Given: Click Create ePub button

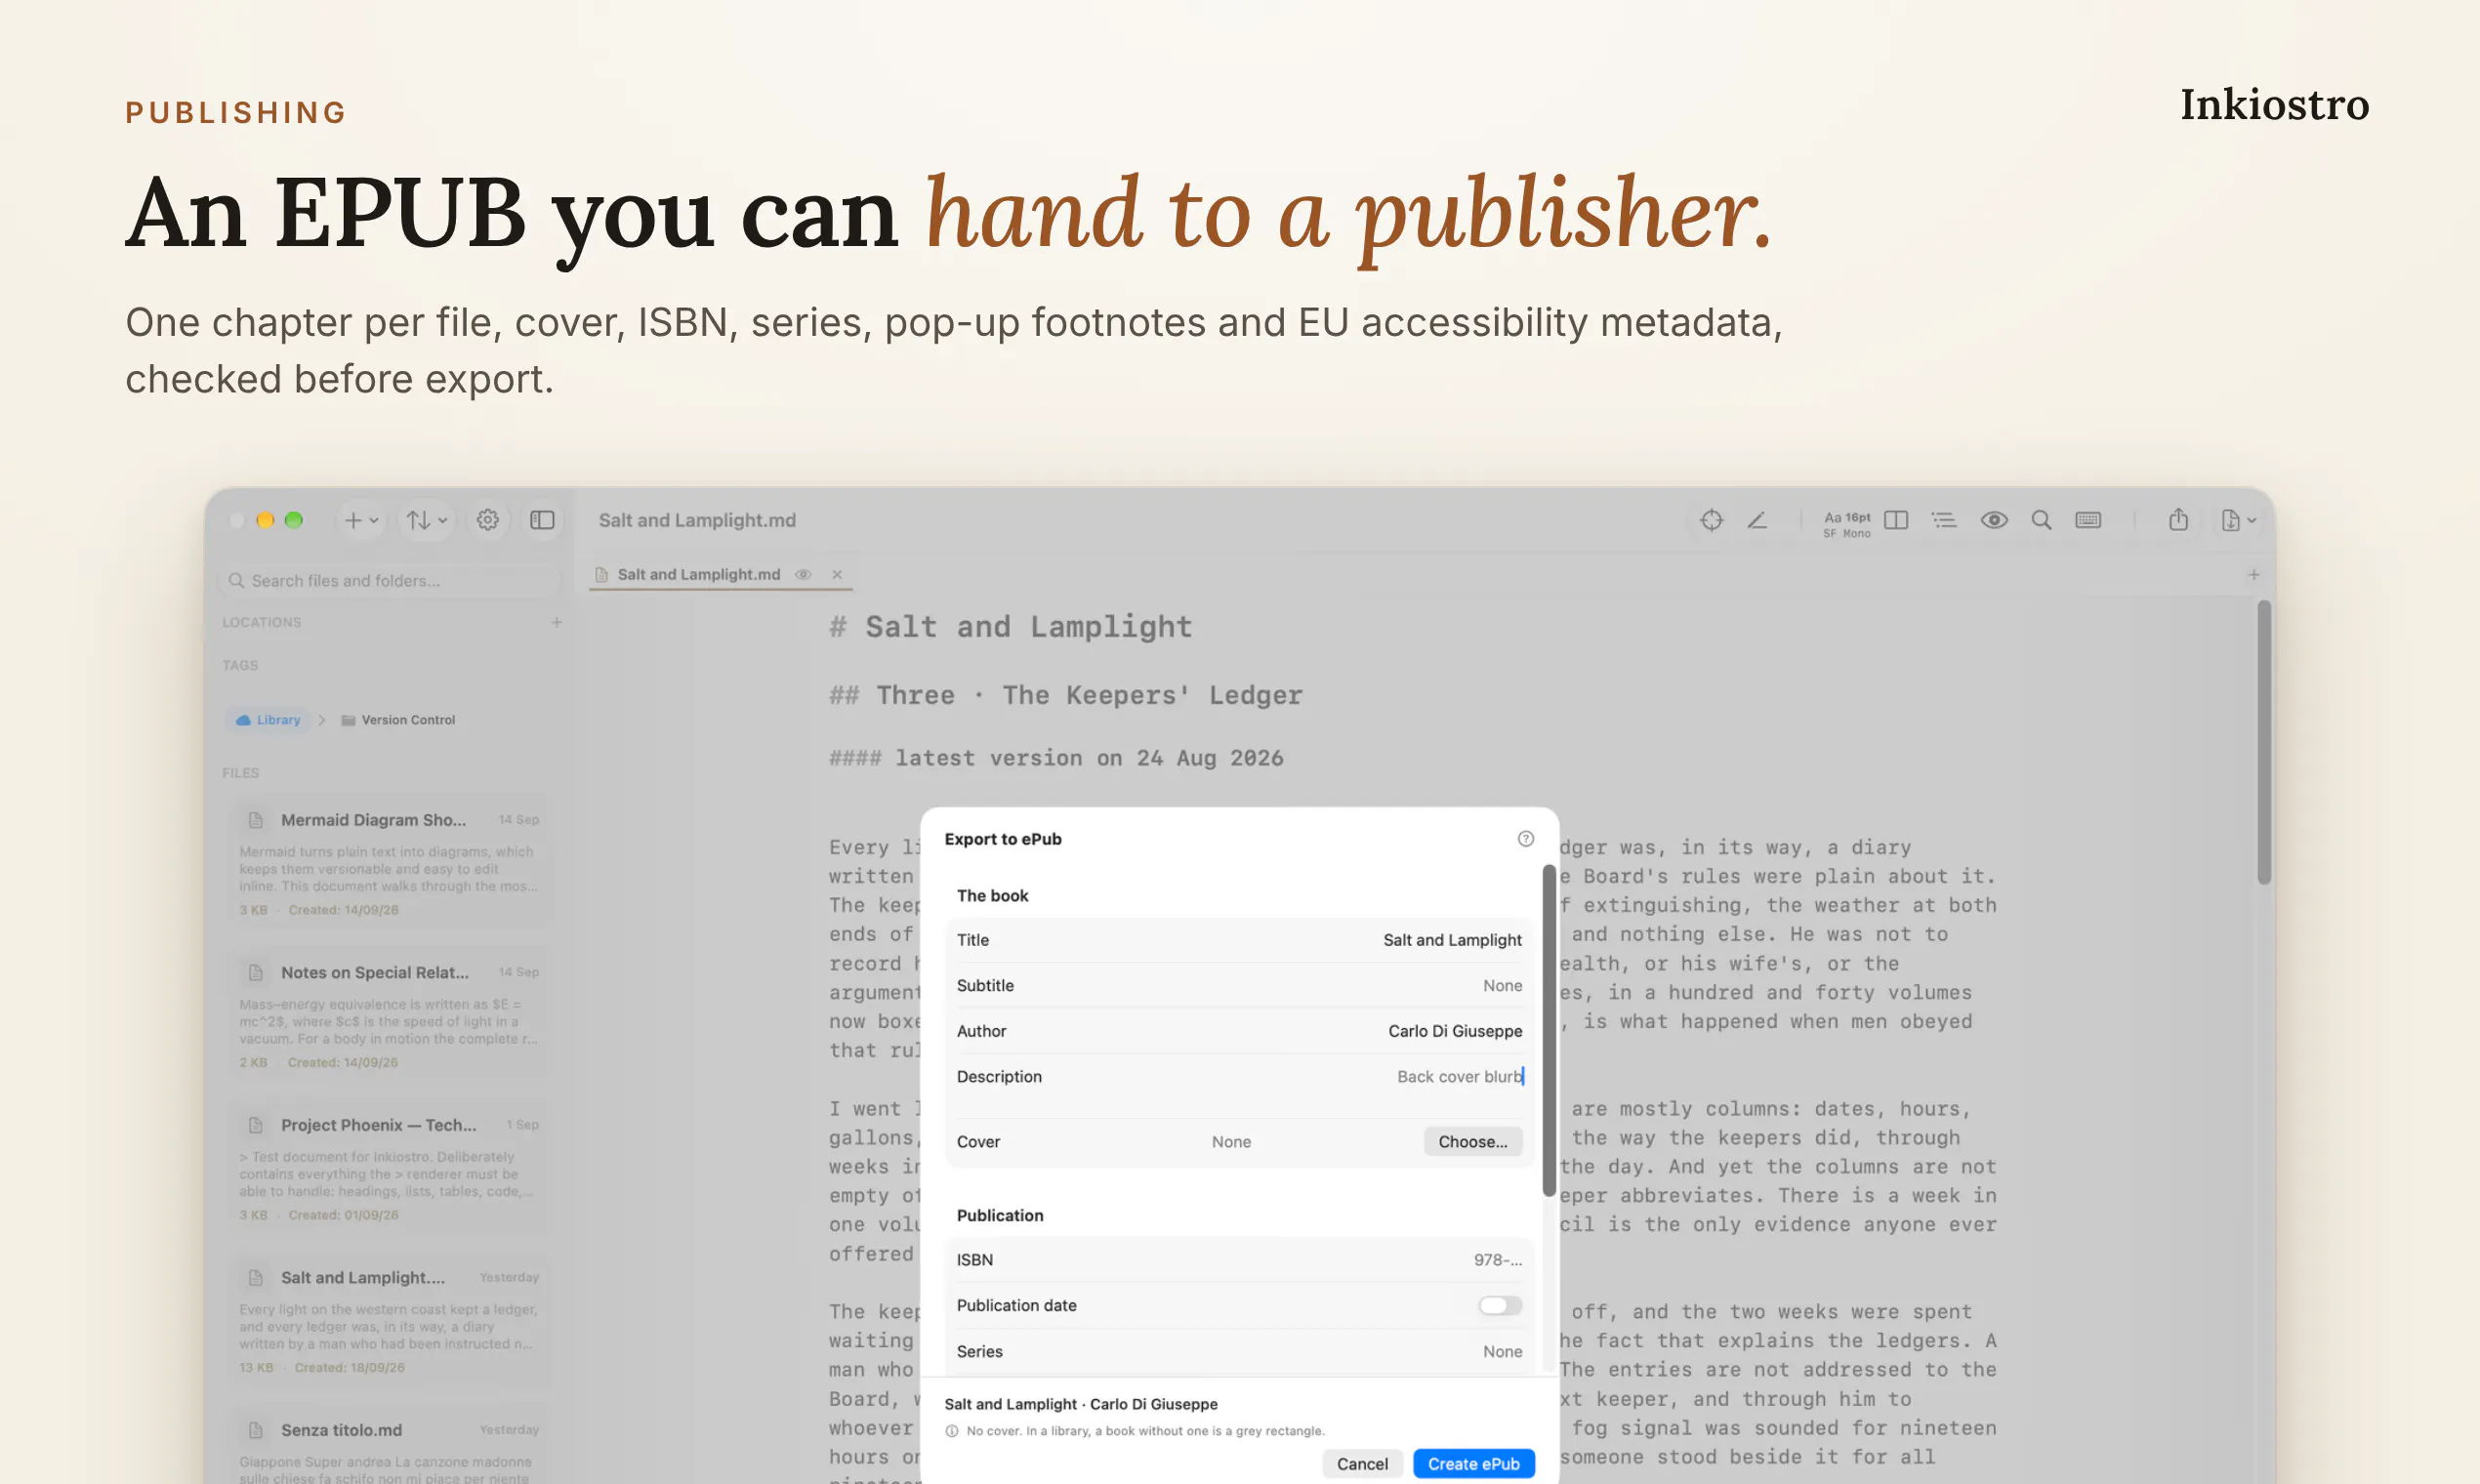Looking at the screenshot, I should click(x=1473, y=1464).
